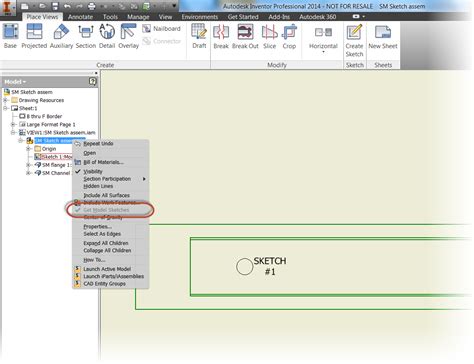Select the Section view tool
This screenshot has height=364, width=474.
86,37
